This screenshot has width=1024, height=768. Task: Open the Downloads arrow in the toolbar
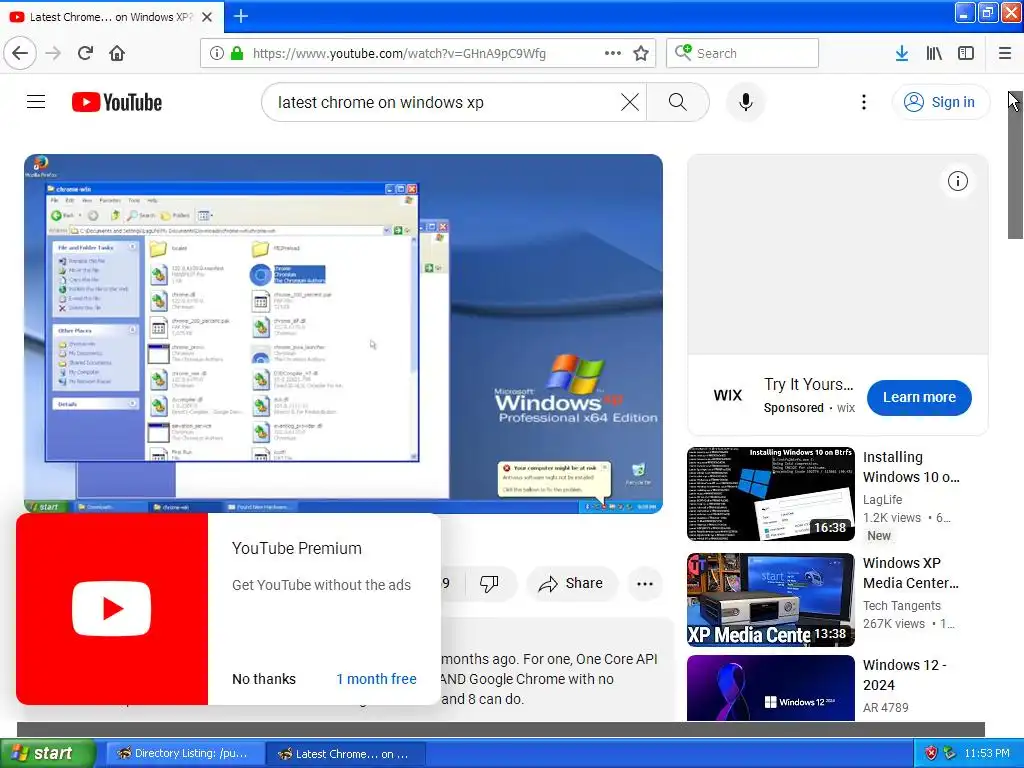pyautogui.click(x=902, y=53)
